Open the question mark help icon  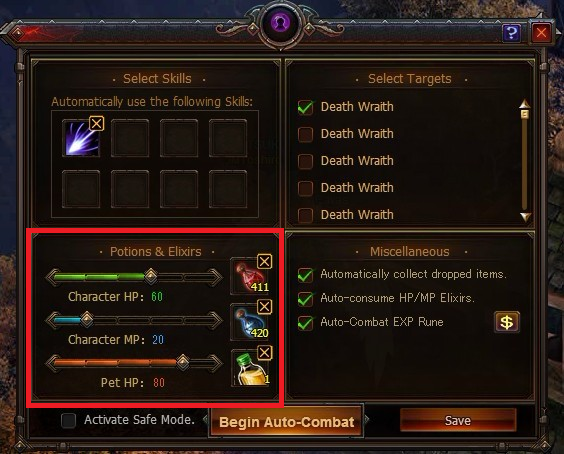pyautogui.click(x=511, y=33)
